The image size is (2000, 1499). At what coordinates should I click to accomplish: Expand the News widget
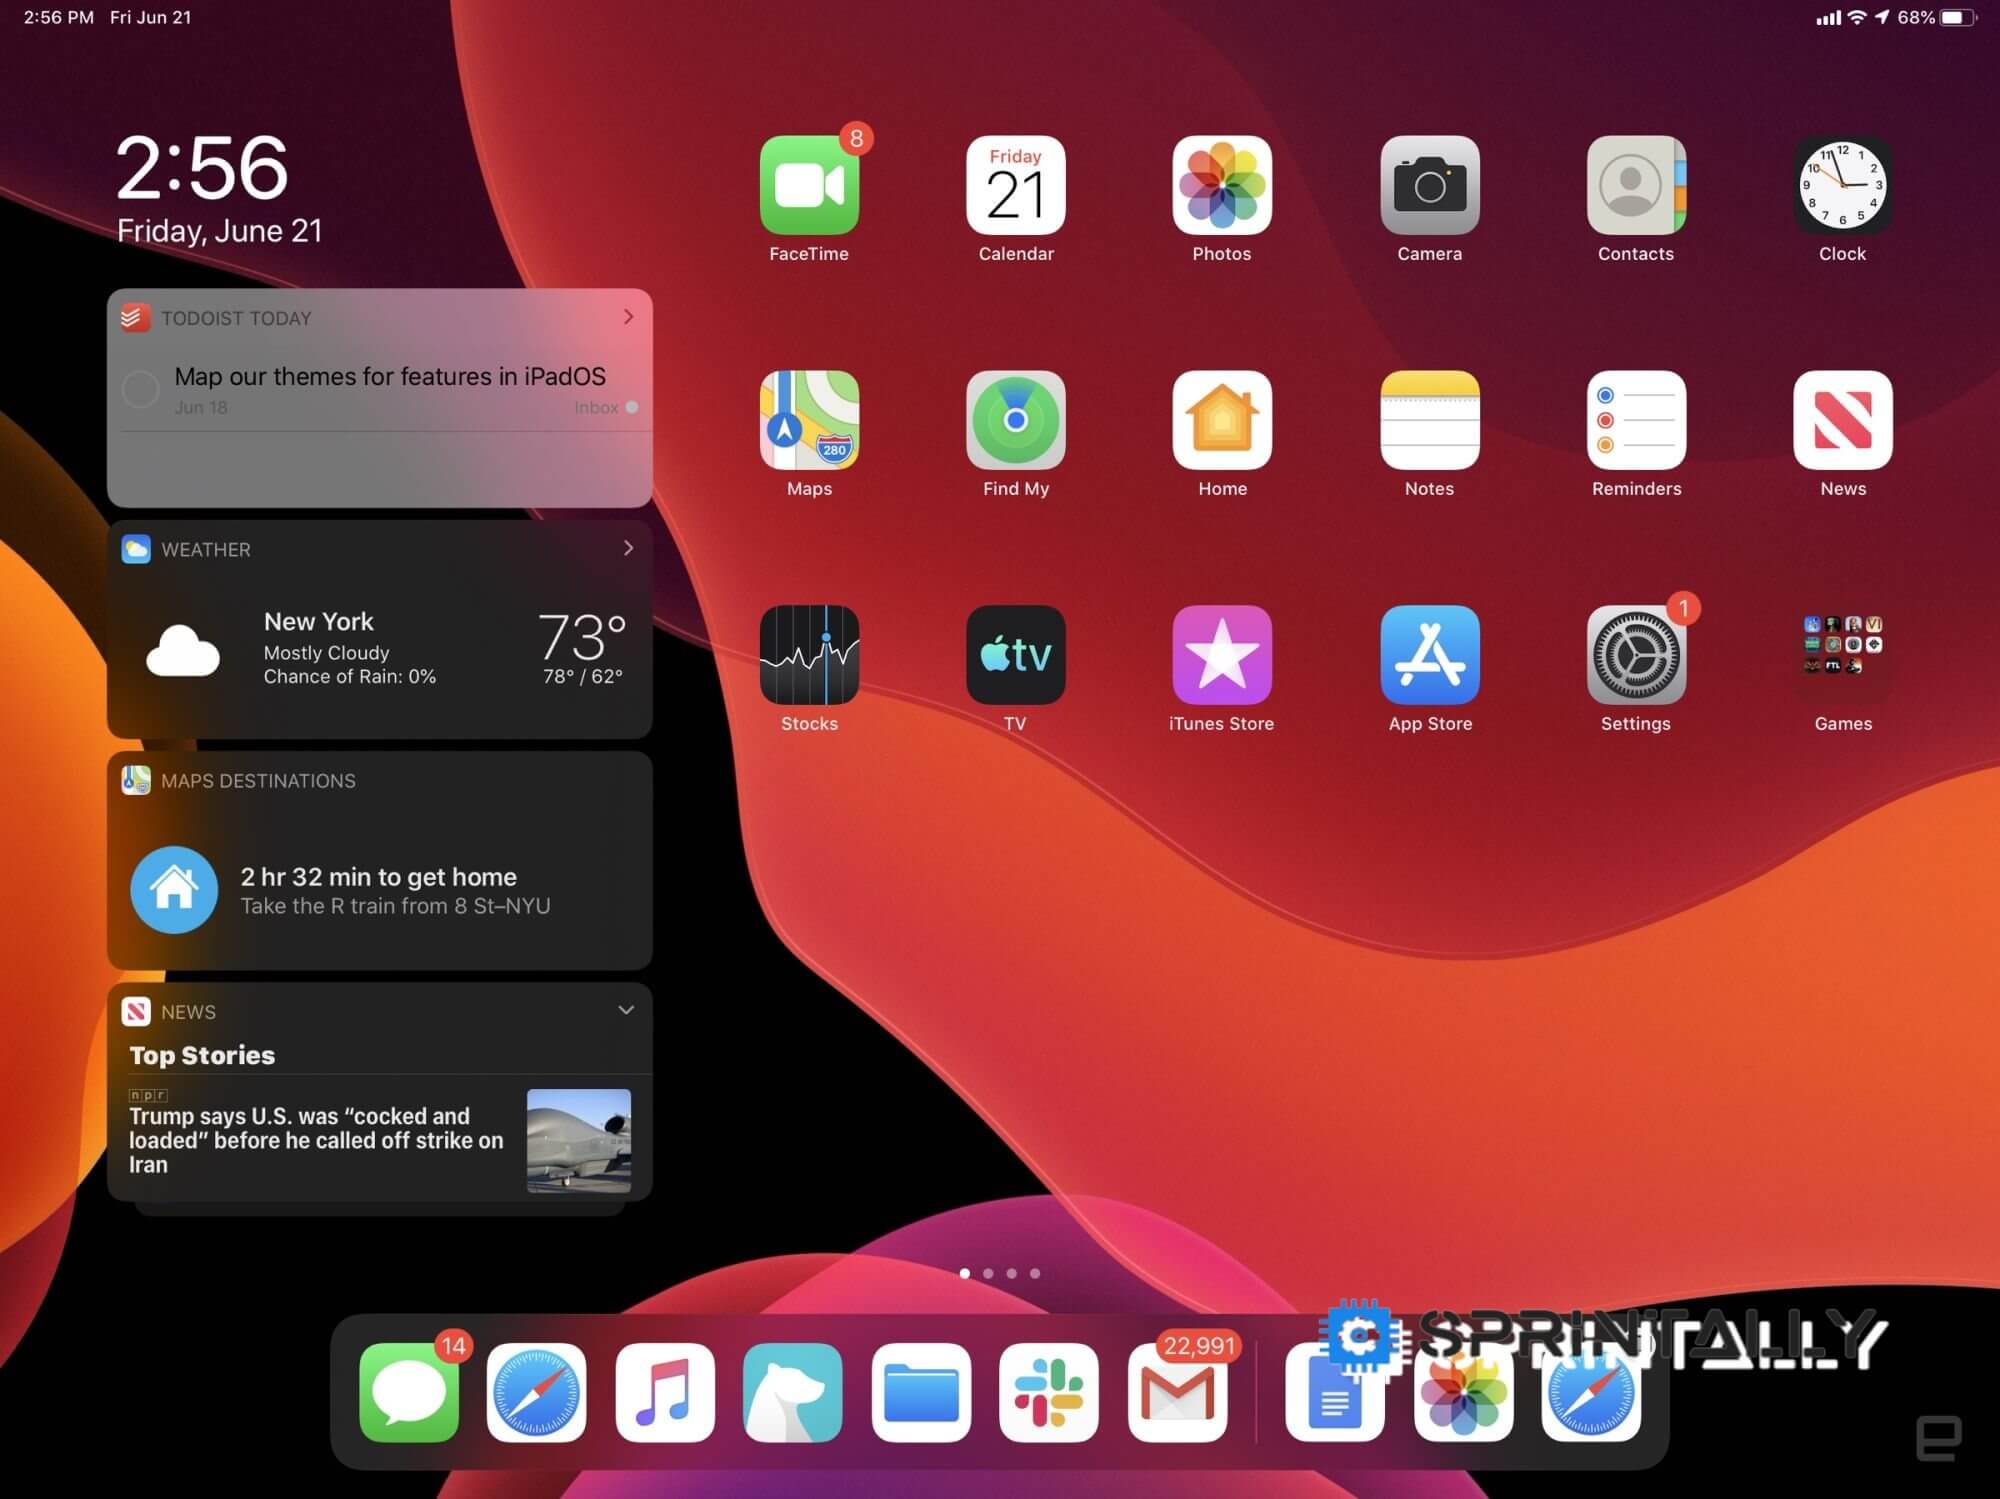(x=627, y=1009)
